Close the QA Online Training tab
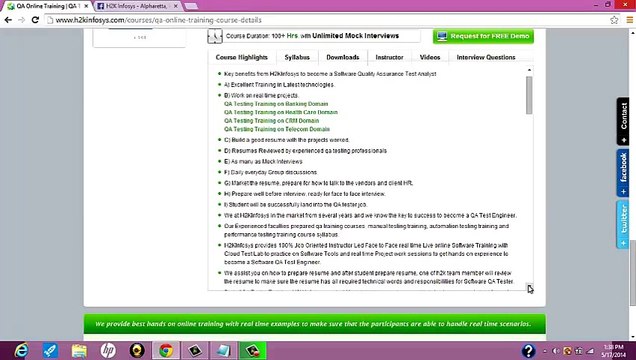The image size is (636, 360). tap(86, 6)
